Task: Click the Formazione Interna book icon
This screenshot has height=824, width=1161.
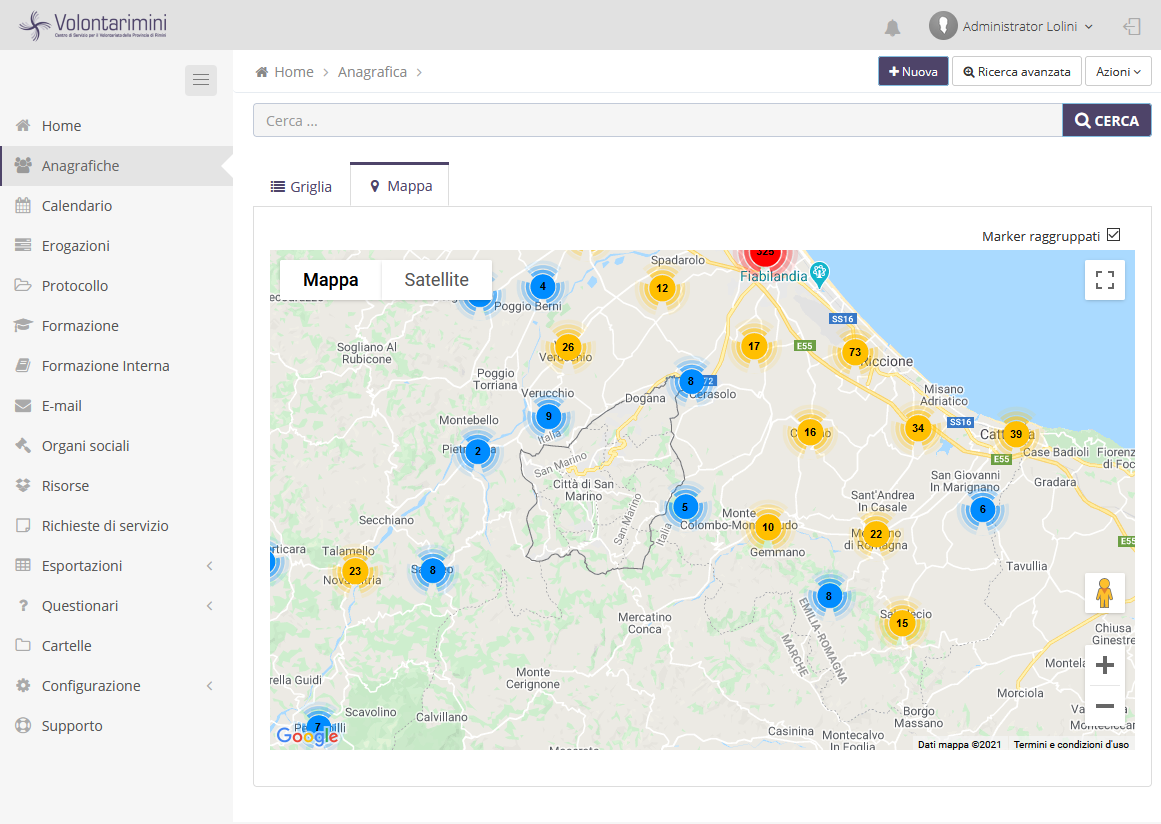Action: (x=23, y=365)
